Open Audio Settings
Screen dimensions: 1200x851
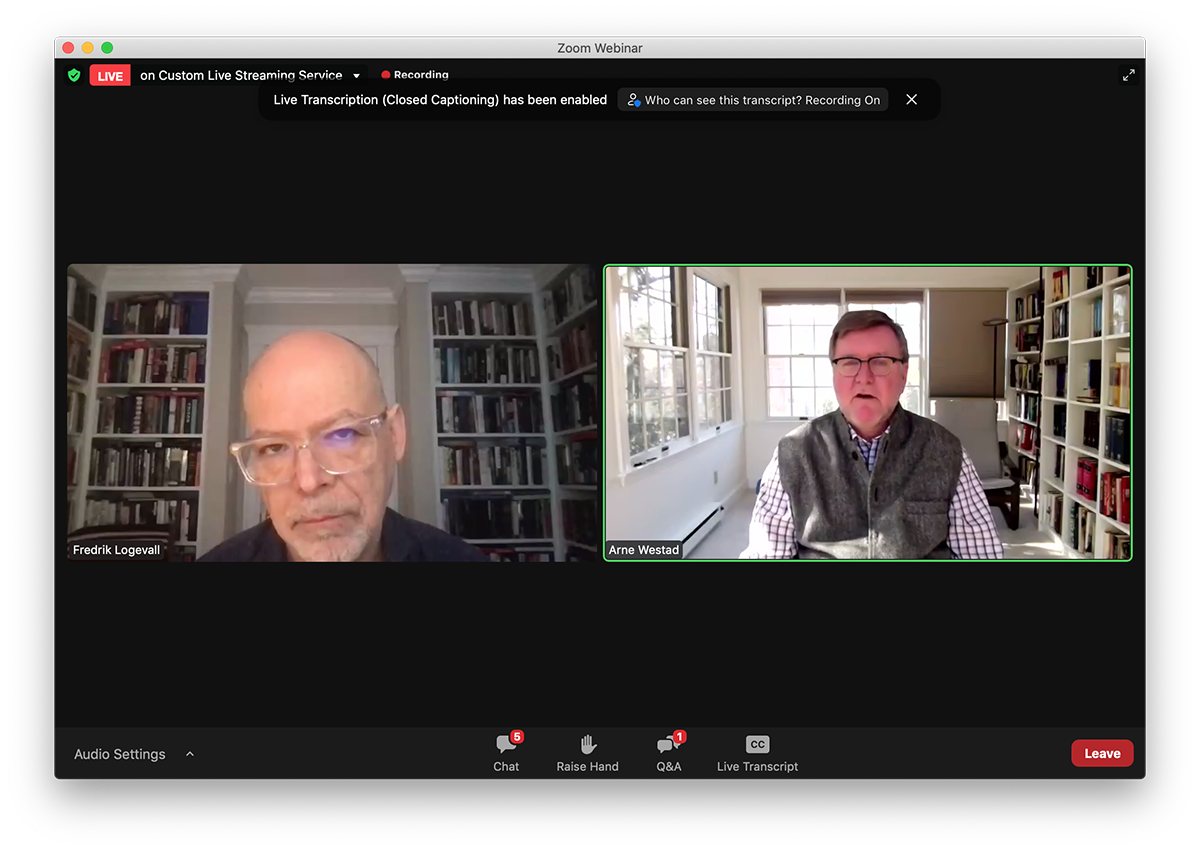(119, 754)
